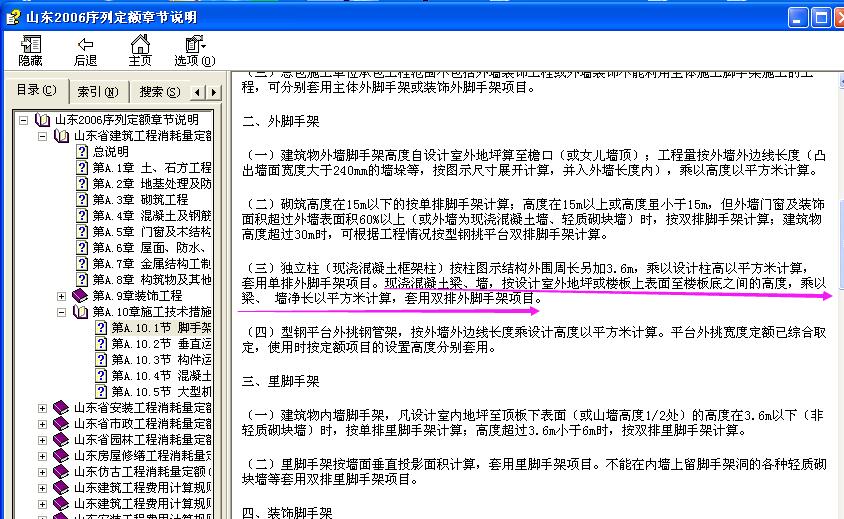Click the help icon in the title bar

point(13,17)
